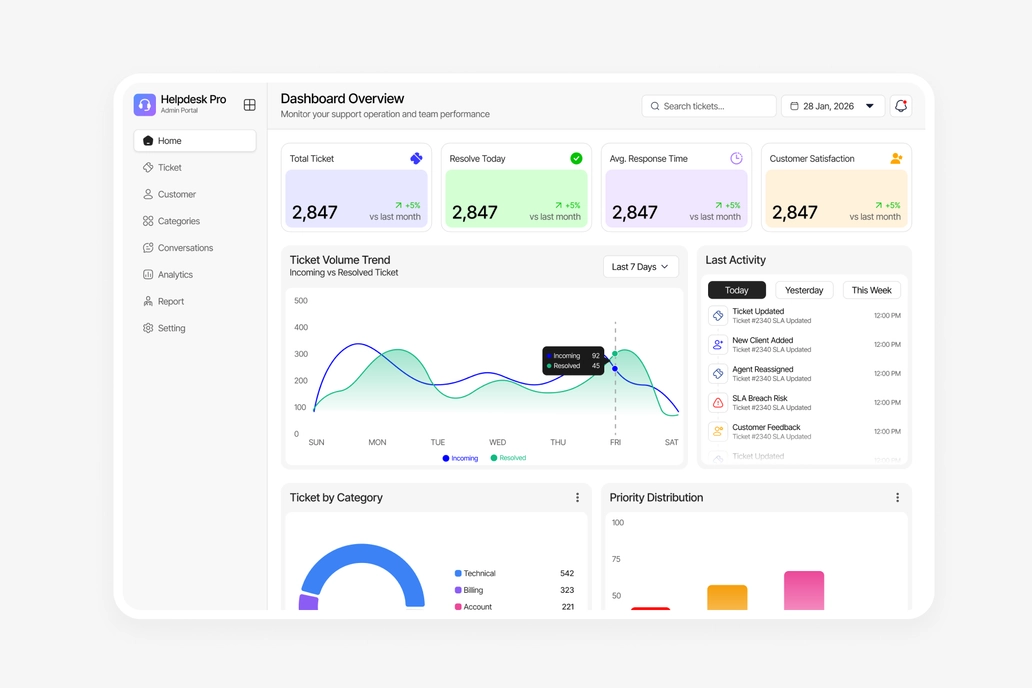Click the orange bar in Priority Distribution
Image resolution: width=1032 pixels, height=688 pixels.
click(x=727, y=597)
